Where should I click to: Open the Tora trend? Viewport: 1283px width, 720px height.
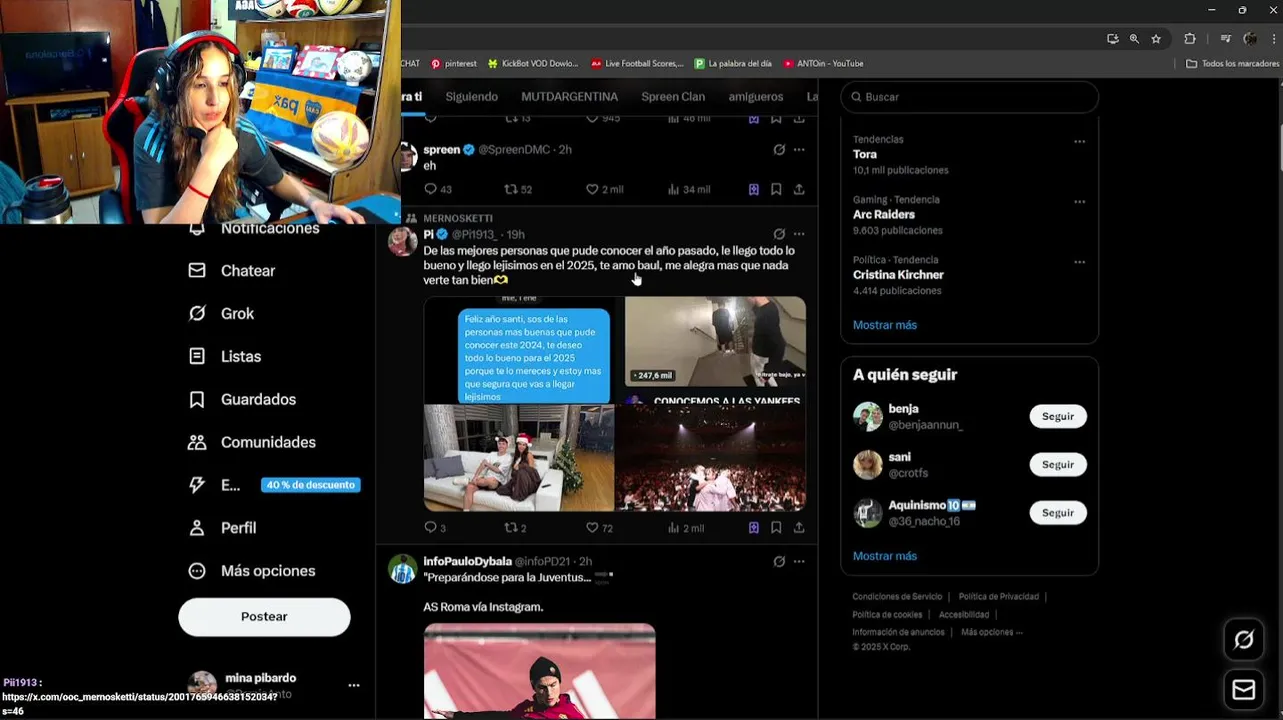coord(969,155)
